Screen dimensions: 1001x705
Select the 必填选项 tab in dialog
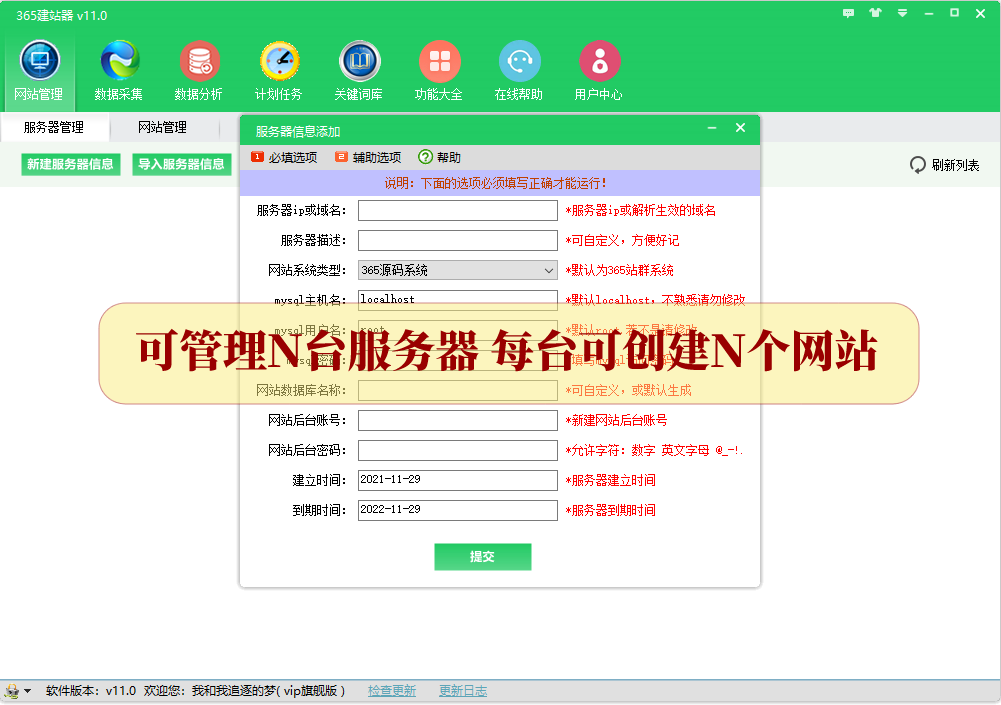coord(285,157)
